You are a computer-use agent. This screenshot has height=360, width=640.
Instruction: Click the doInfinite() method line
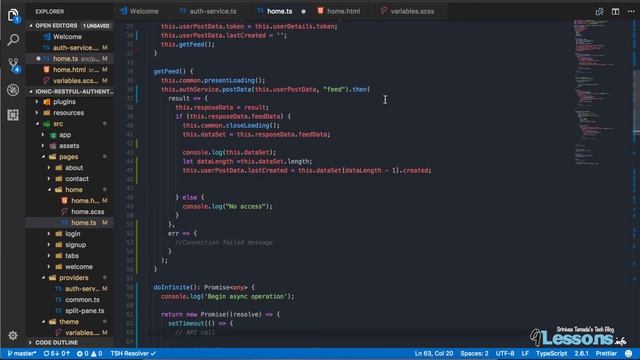tap(204, 287)
